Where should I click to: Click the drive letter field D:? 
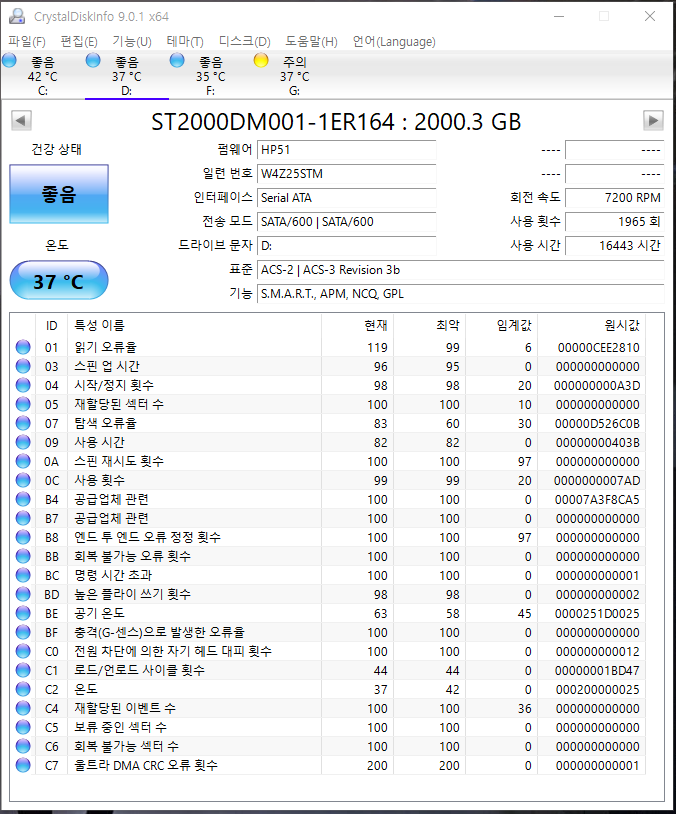tap(346, 246)
